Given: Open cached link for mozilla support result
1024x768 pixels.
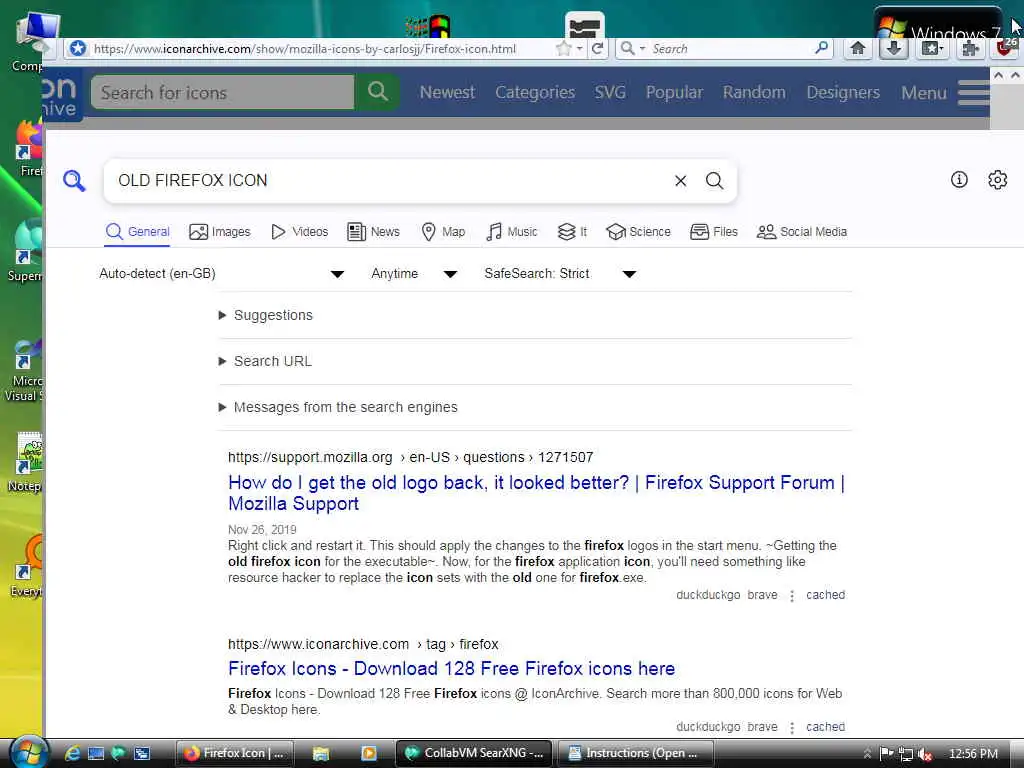Looking at the screenshot, I should pos(825,595).
